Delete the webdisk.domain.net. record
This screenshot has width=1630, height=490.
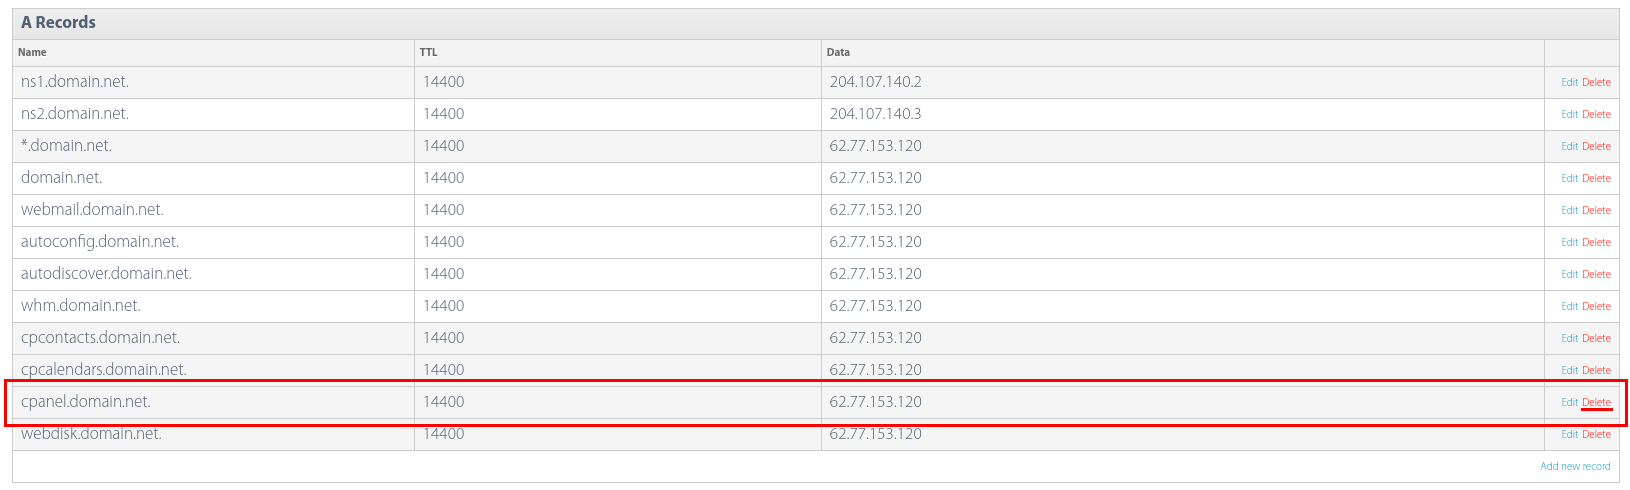(x=1596, y=434)
